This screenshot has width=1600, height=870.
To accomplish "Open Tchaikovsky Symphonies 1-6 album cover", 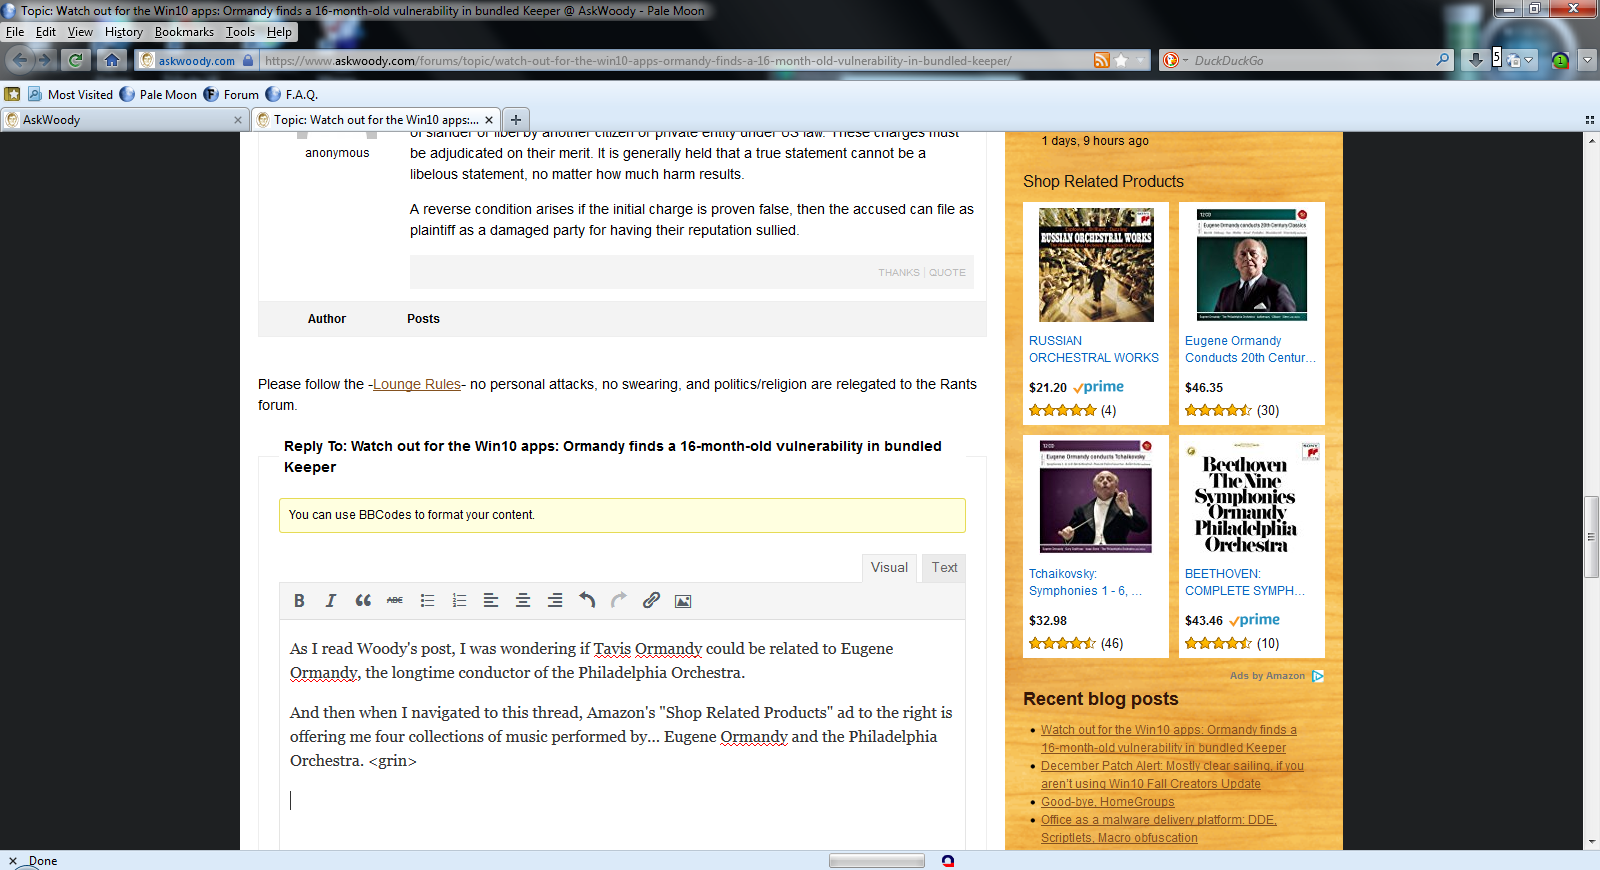I will tap(1096, 497).
